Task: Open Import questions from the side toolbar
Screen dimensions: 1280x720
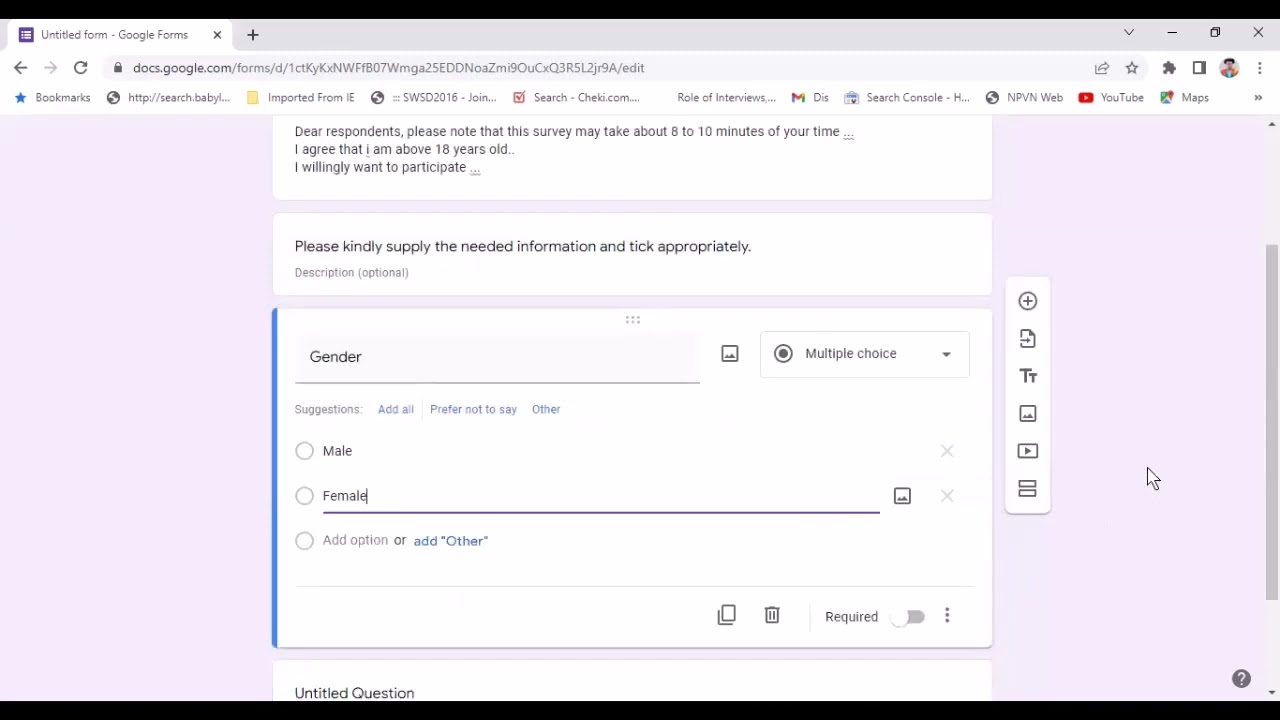Action: click(1028, 339)
